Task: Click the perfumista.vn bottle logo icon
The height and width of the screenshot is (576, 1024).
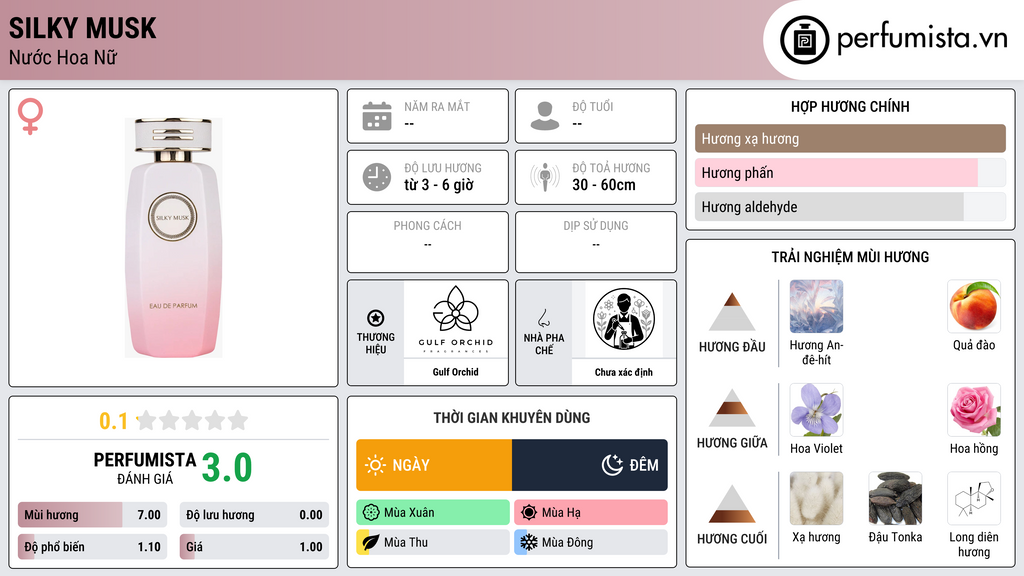Action: 804,40
